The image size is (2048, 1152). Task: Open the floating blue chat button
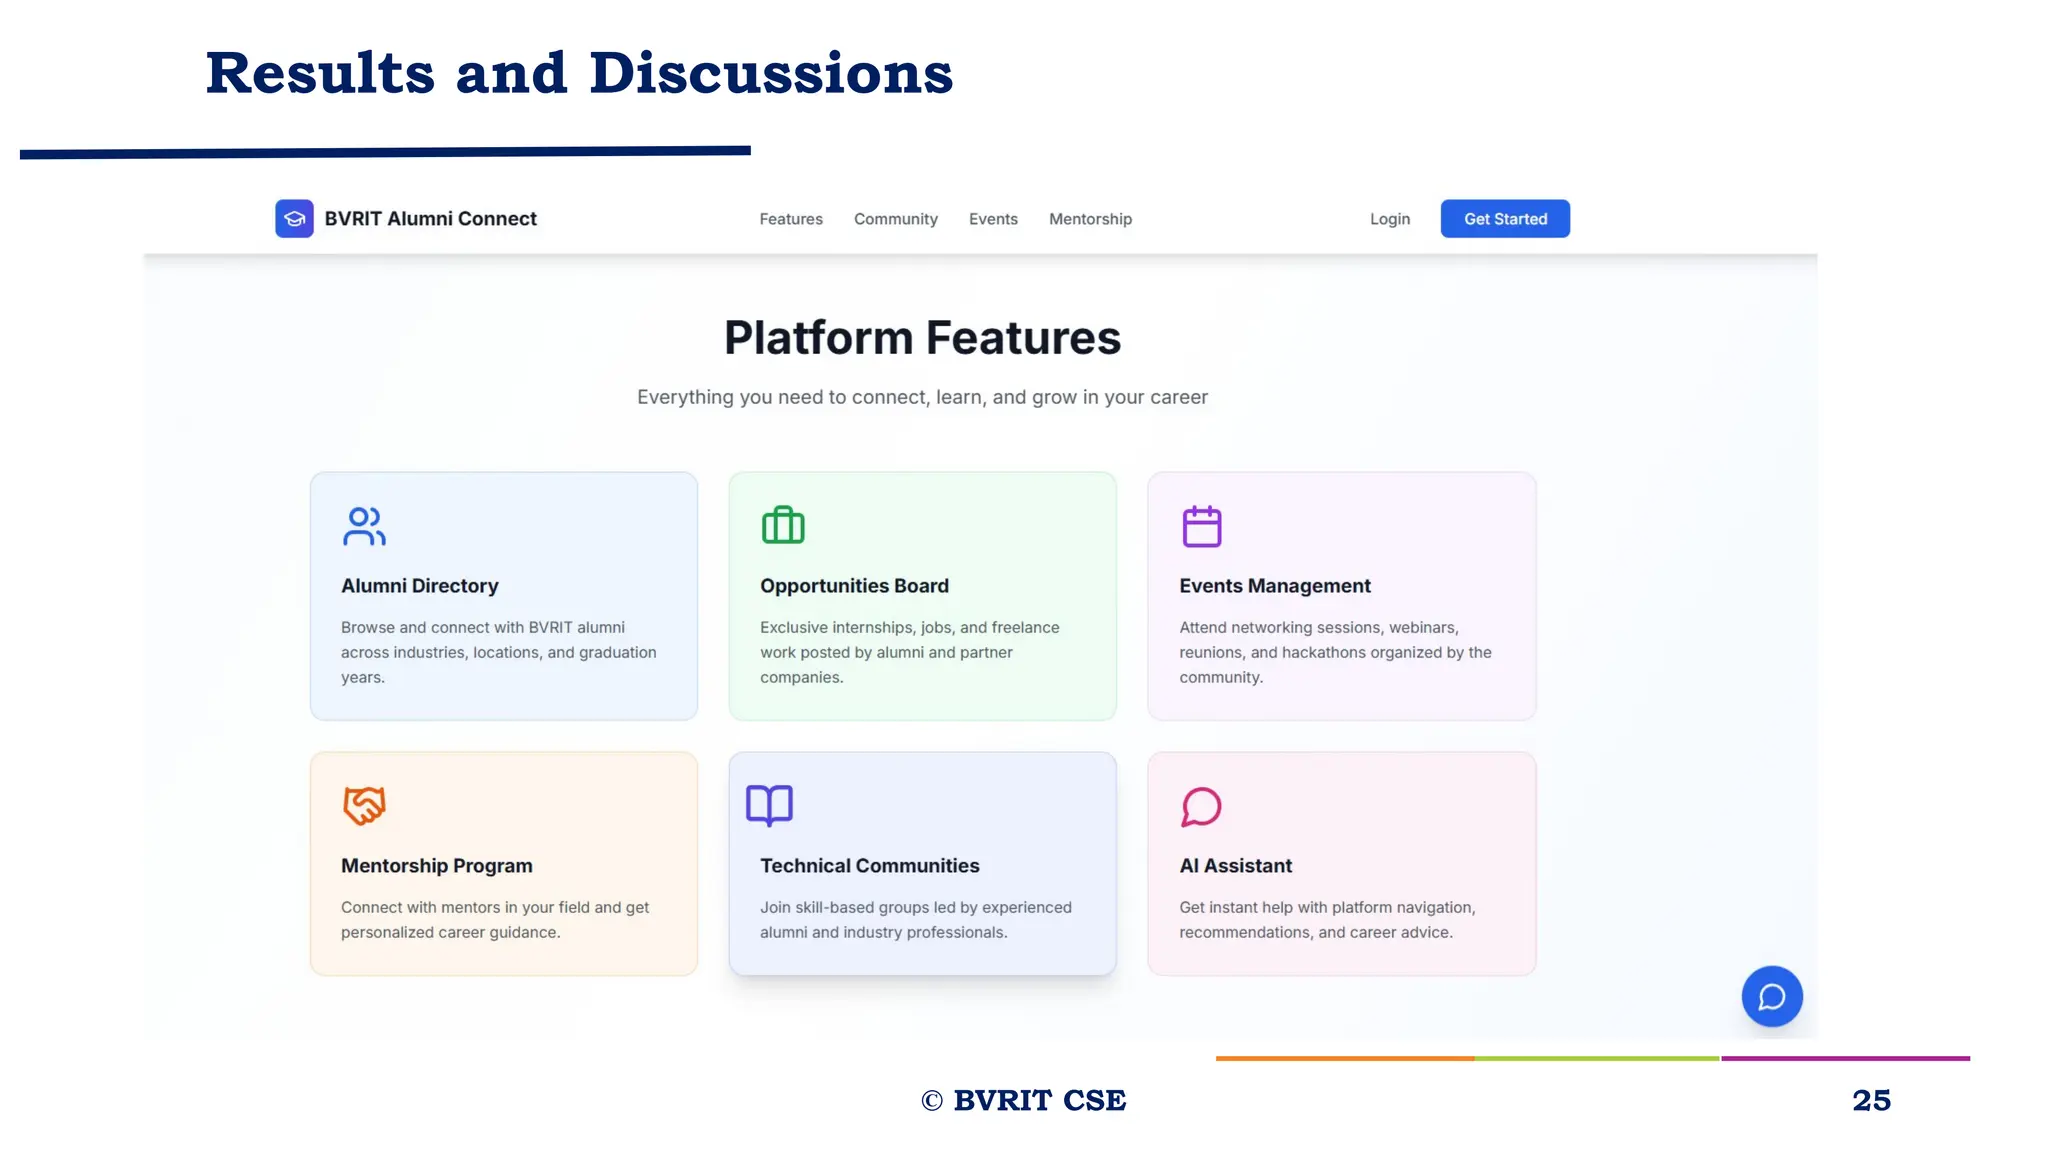1771,996
